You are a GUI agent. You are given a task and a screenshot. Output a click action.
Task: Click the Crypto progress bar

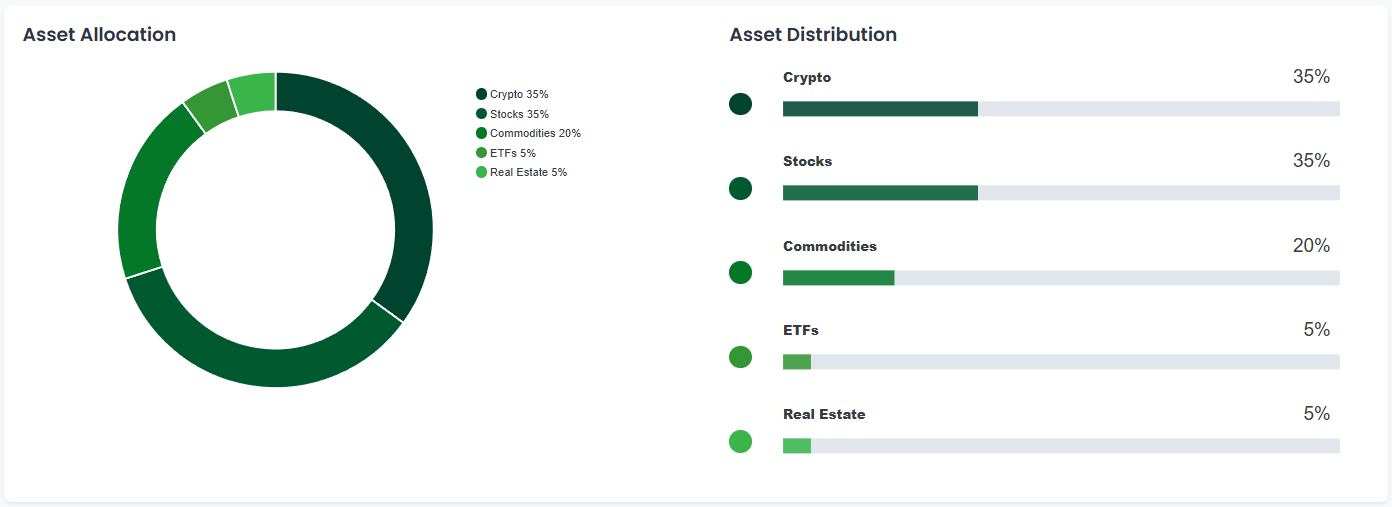coord(1060,109)
